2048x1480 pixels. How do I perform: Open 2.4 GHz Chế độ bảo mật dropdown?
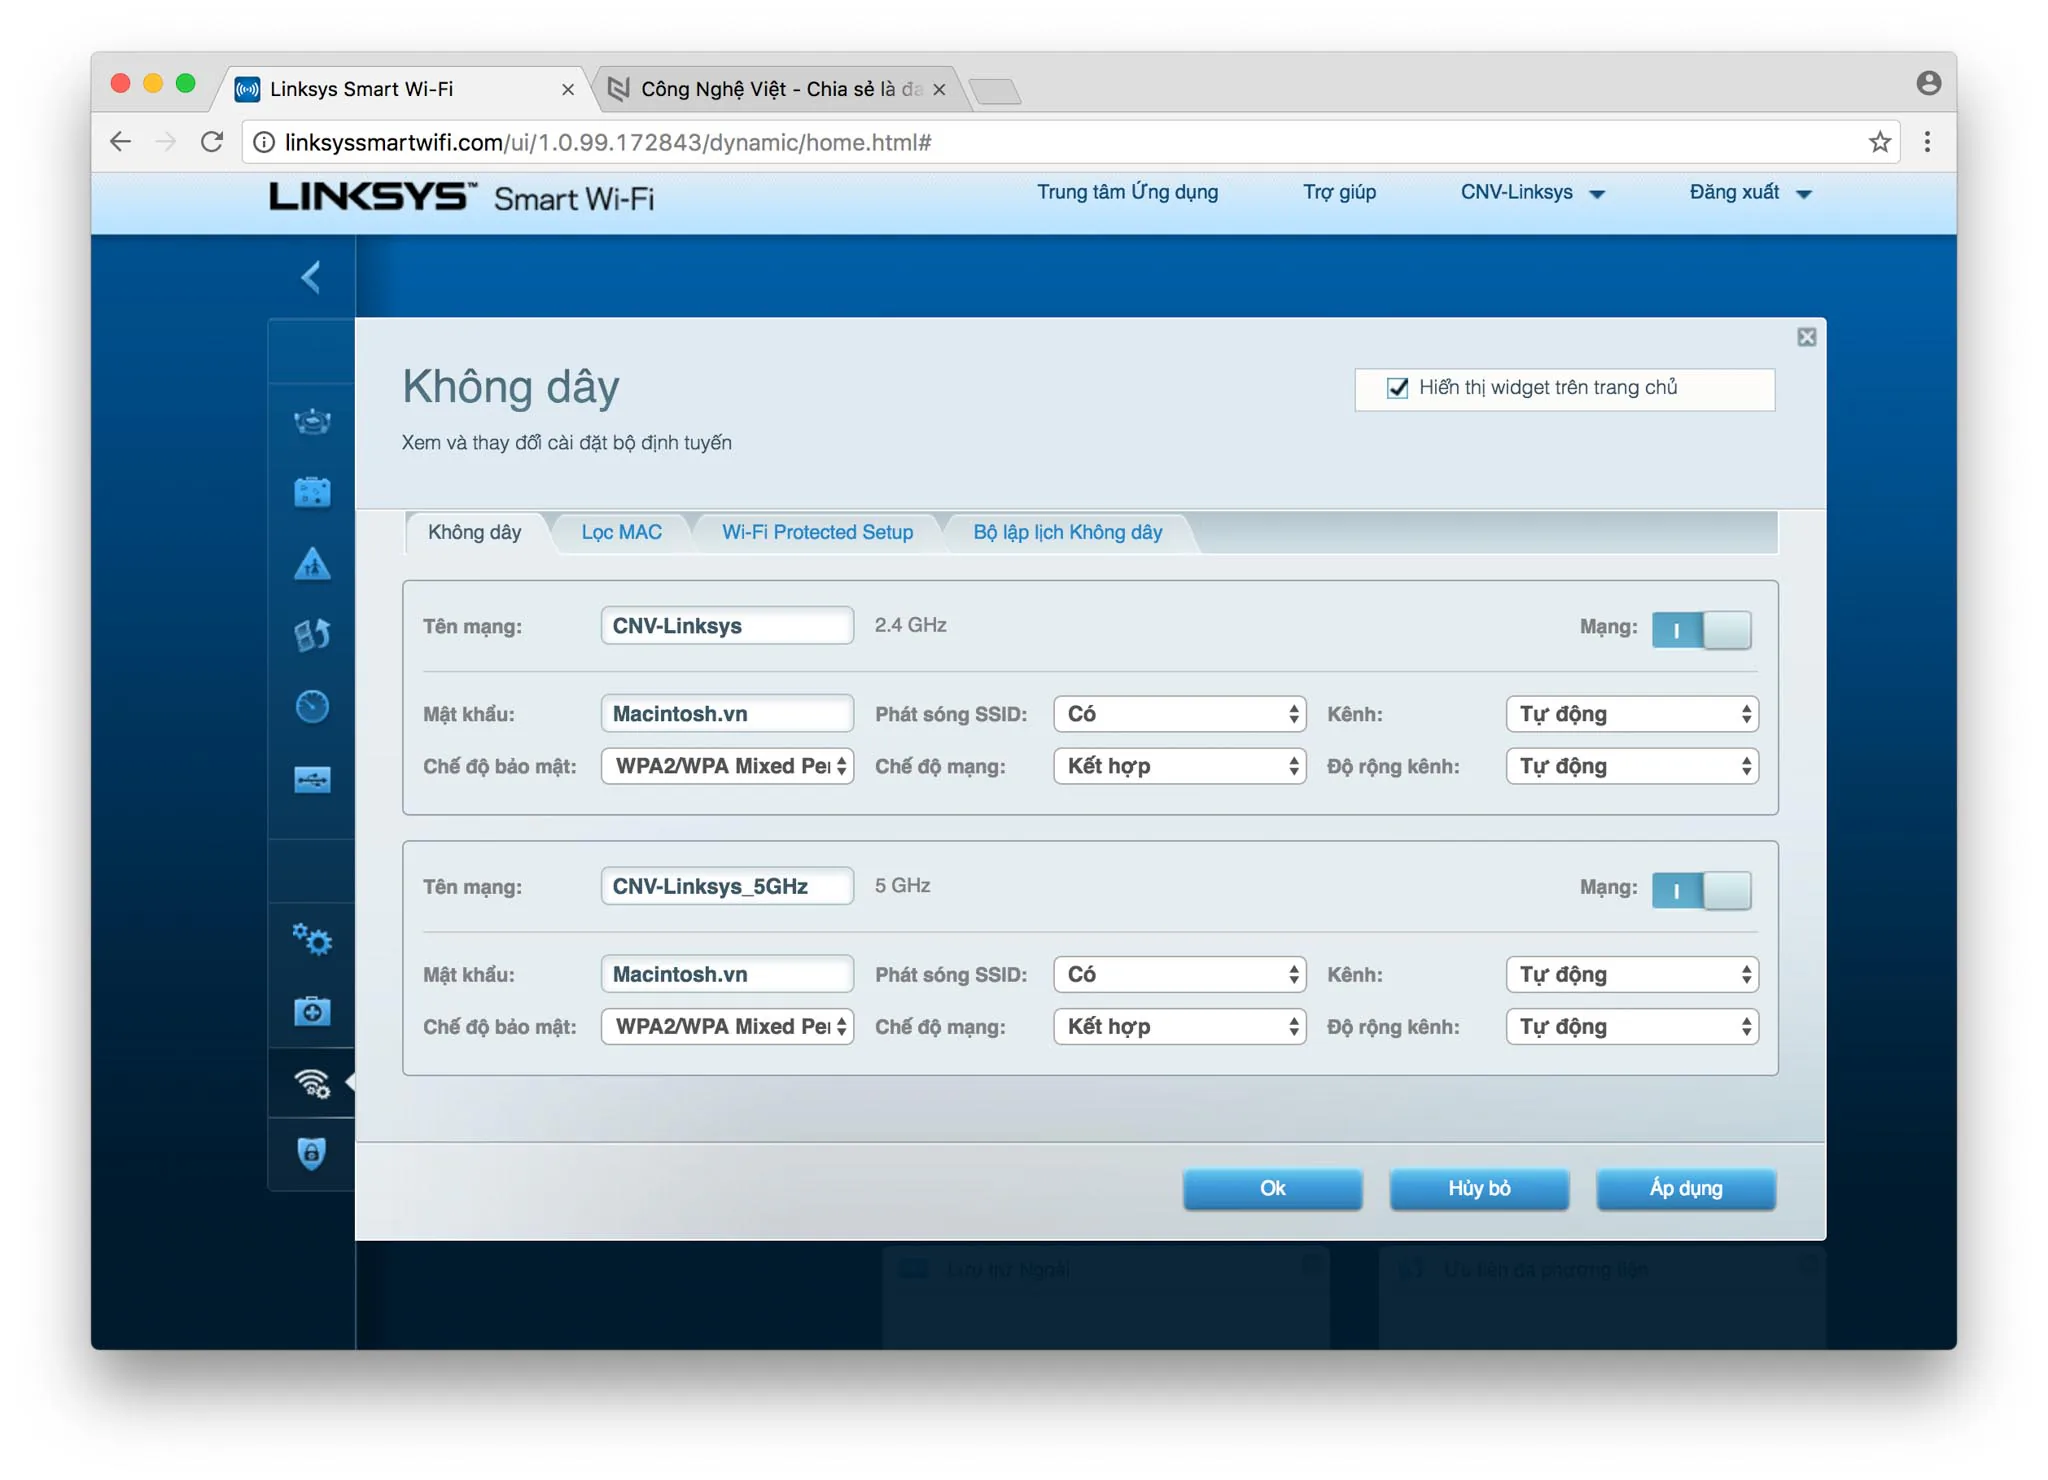[727, 766]
